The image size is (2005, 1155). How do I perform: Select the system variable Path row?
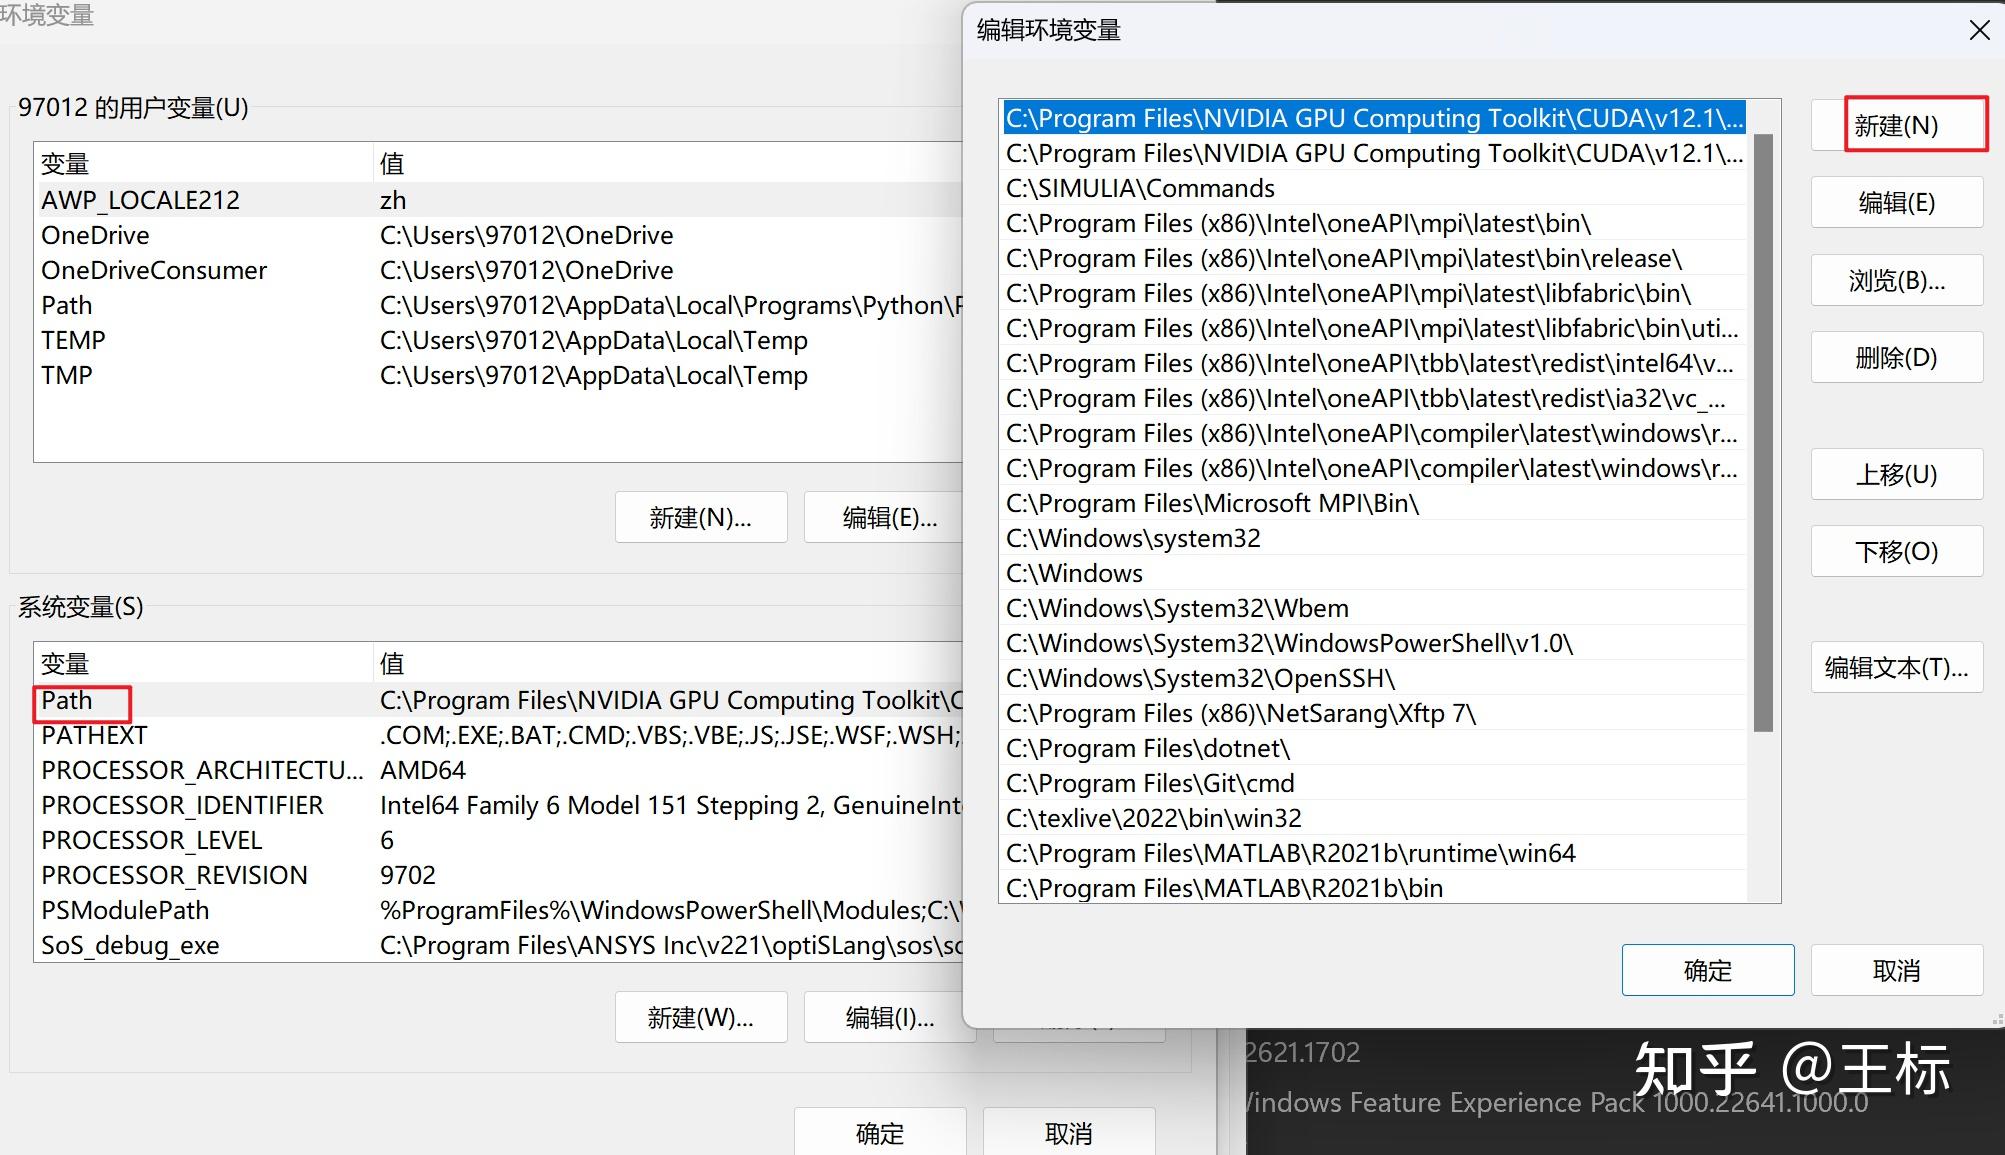click(67, 701)
